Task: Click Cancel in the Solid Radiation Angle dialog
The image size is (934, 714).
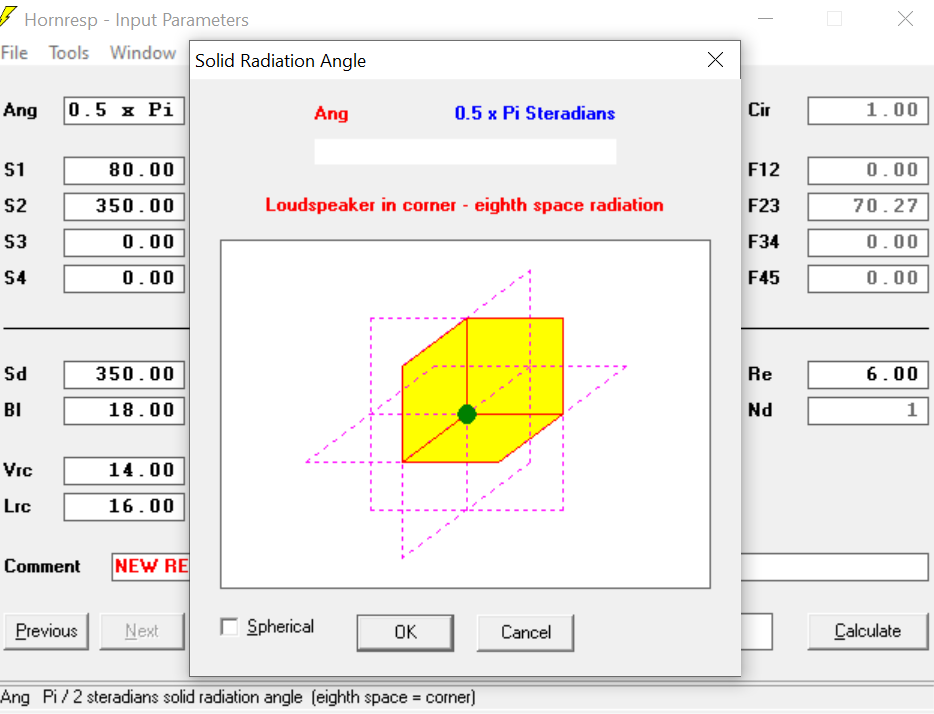Action: pos(525,632)
